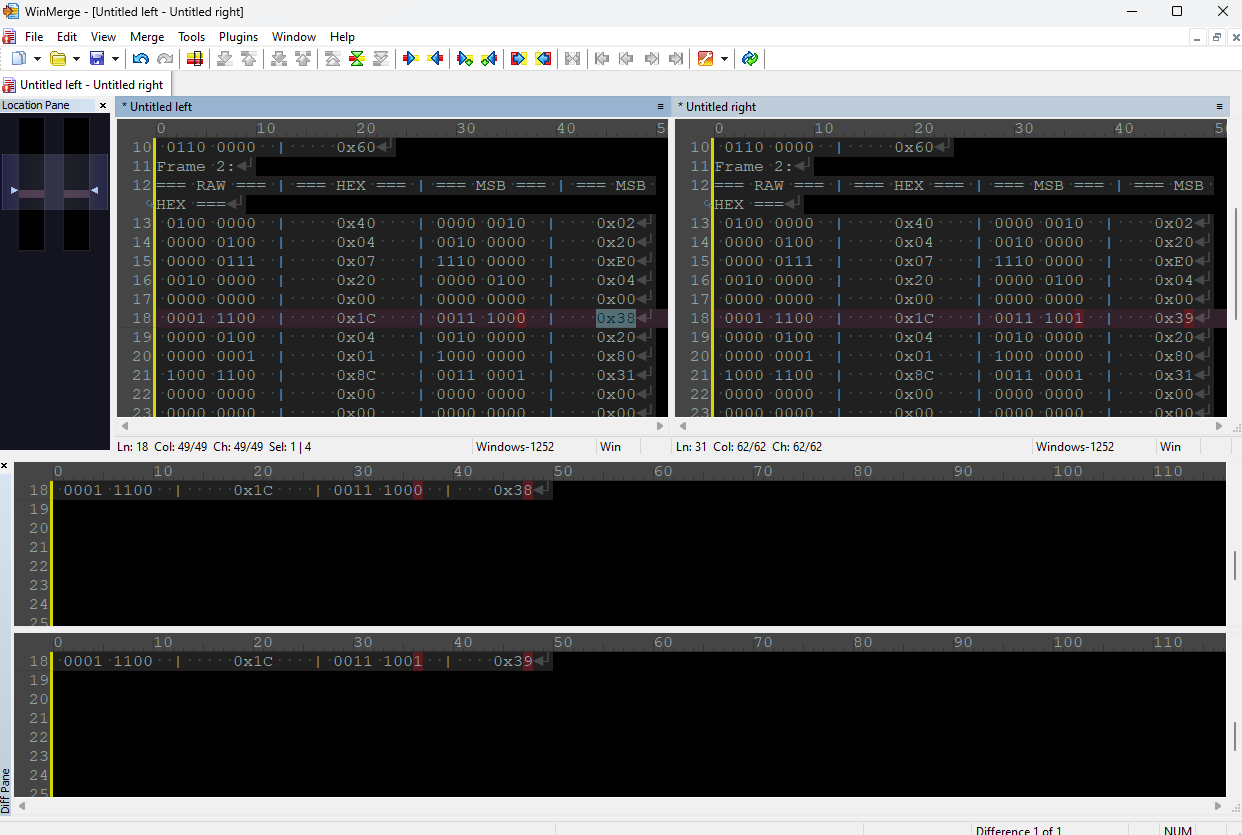Close the Location Pane
This screenshot has height=835, width=1242.
pos(102,105)
